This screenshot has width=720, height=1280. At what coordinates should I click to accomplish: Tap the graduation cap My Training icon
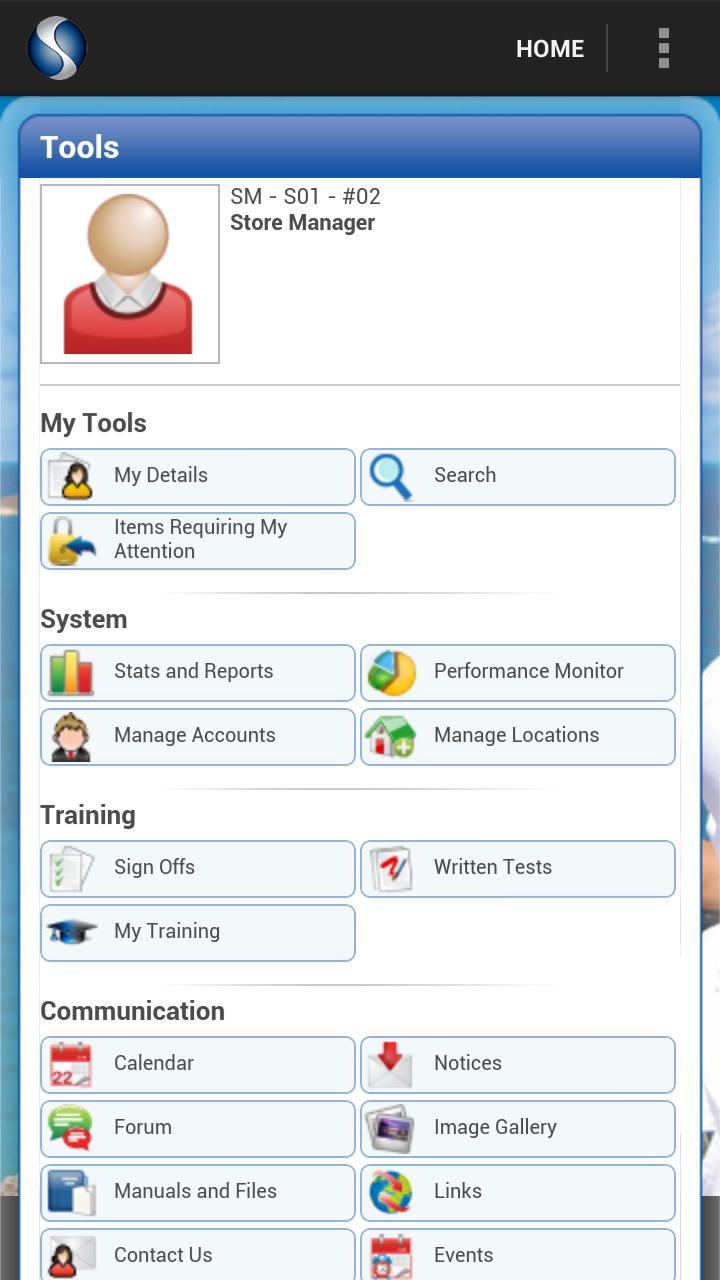click(x=72, y=933)
